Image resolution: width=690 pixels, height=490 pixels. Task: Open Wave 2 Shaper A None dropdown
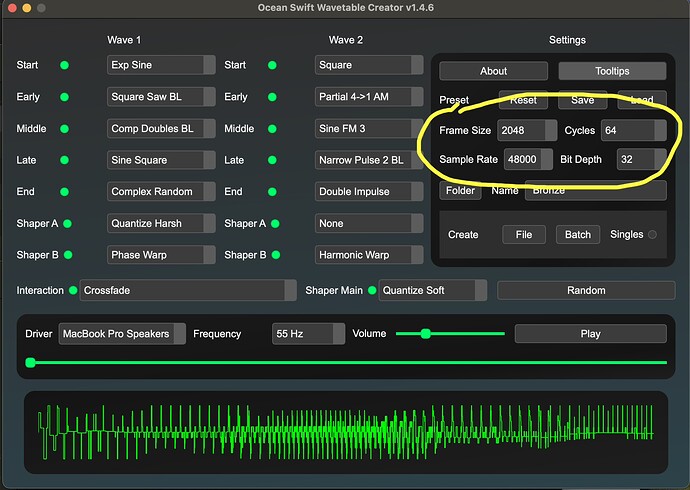369,223
